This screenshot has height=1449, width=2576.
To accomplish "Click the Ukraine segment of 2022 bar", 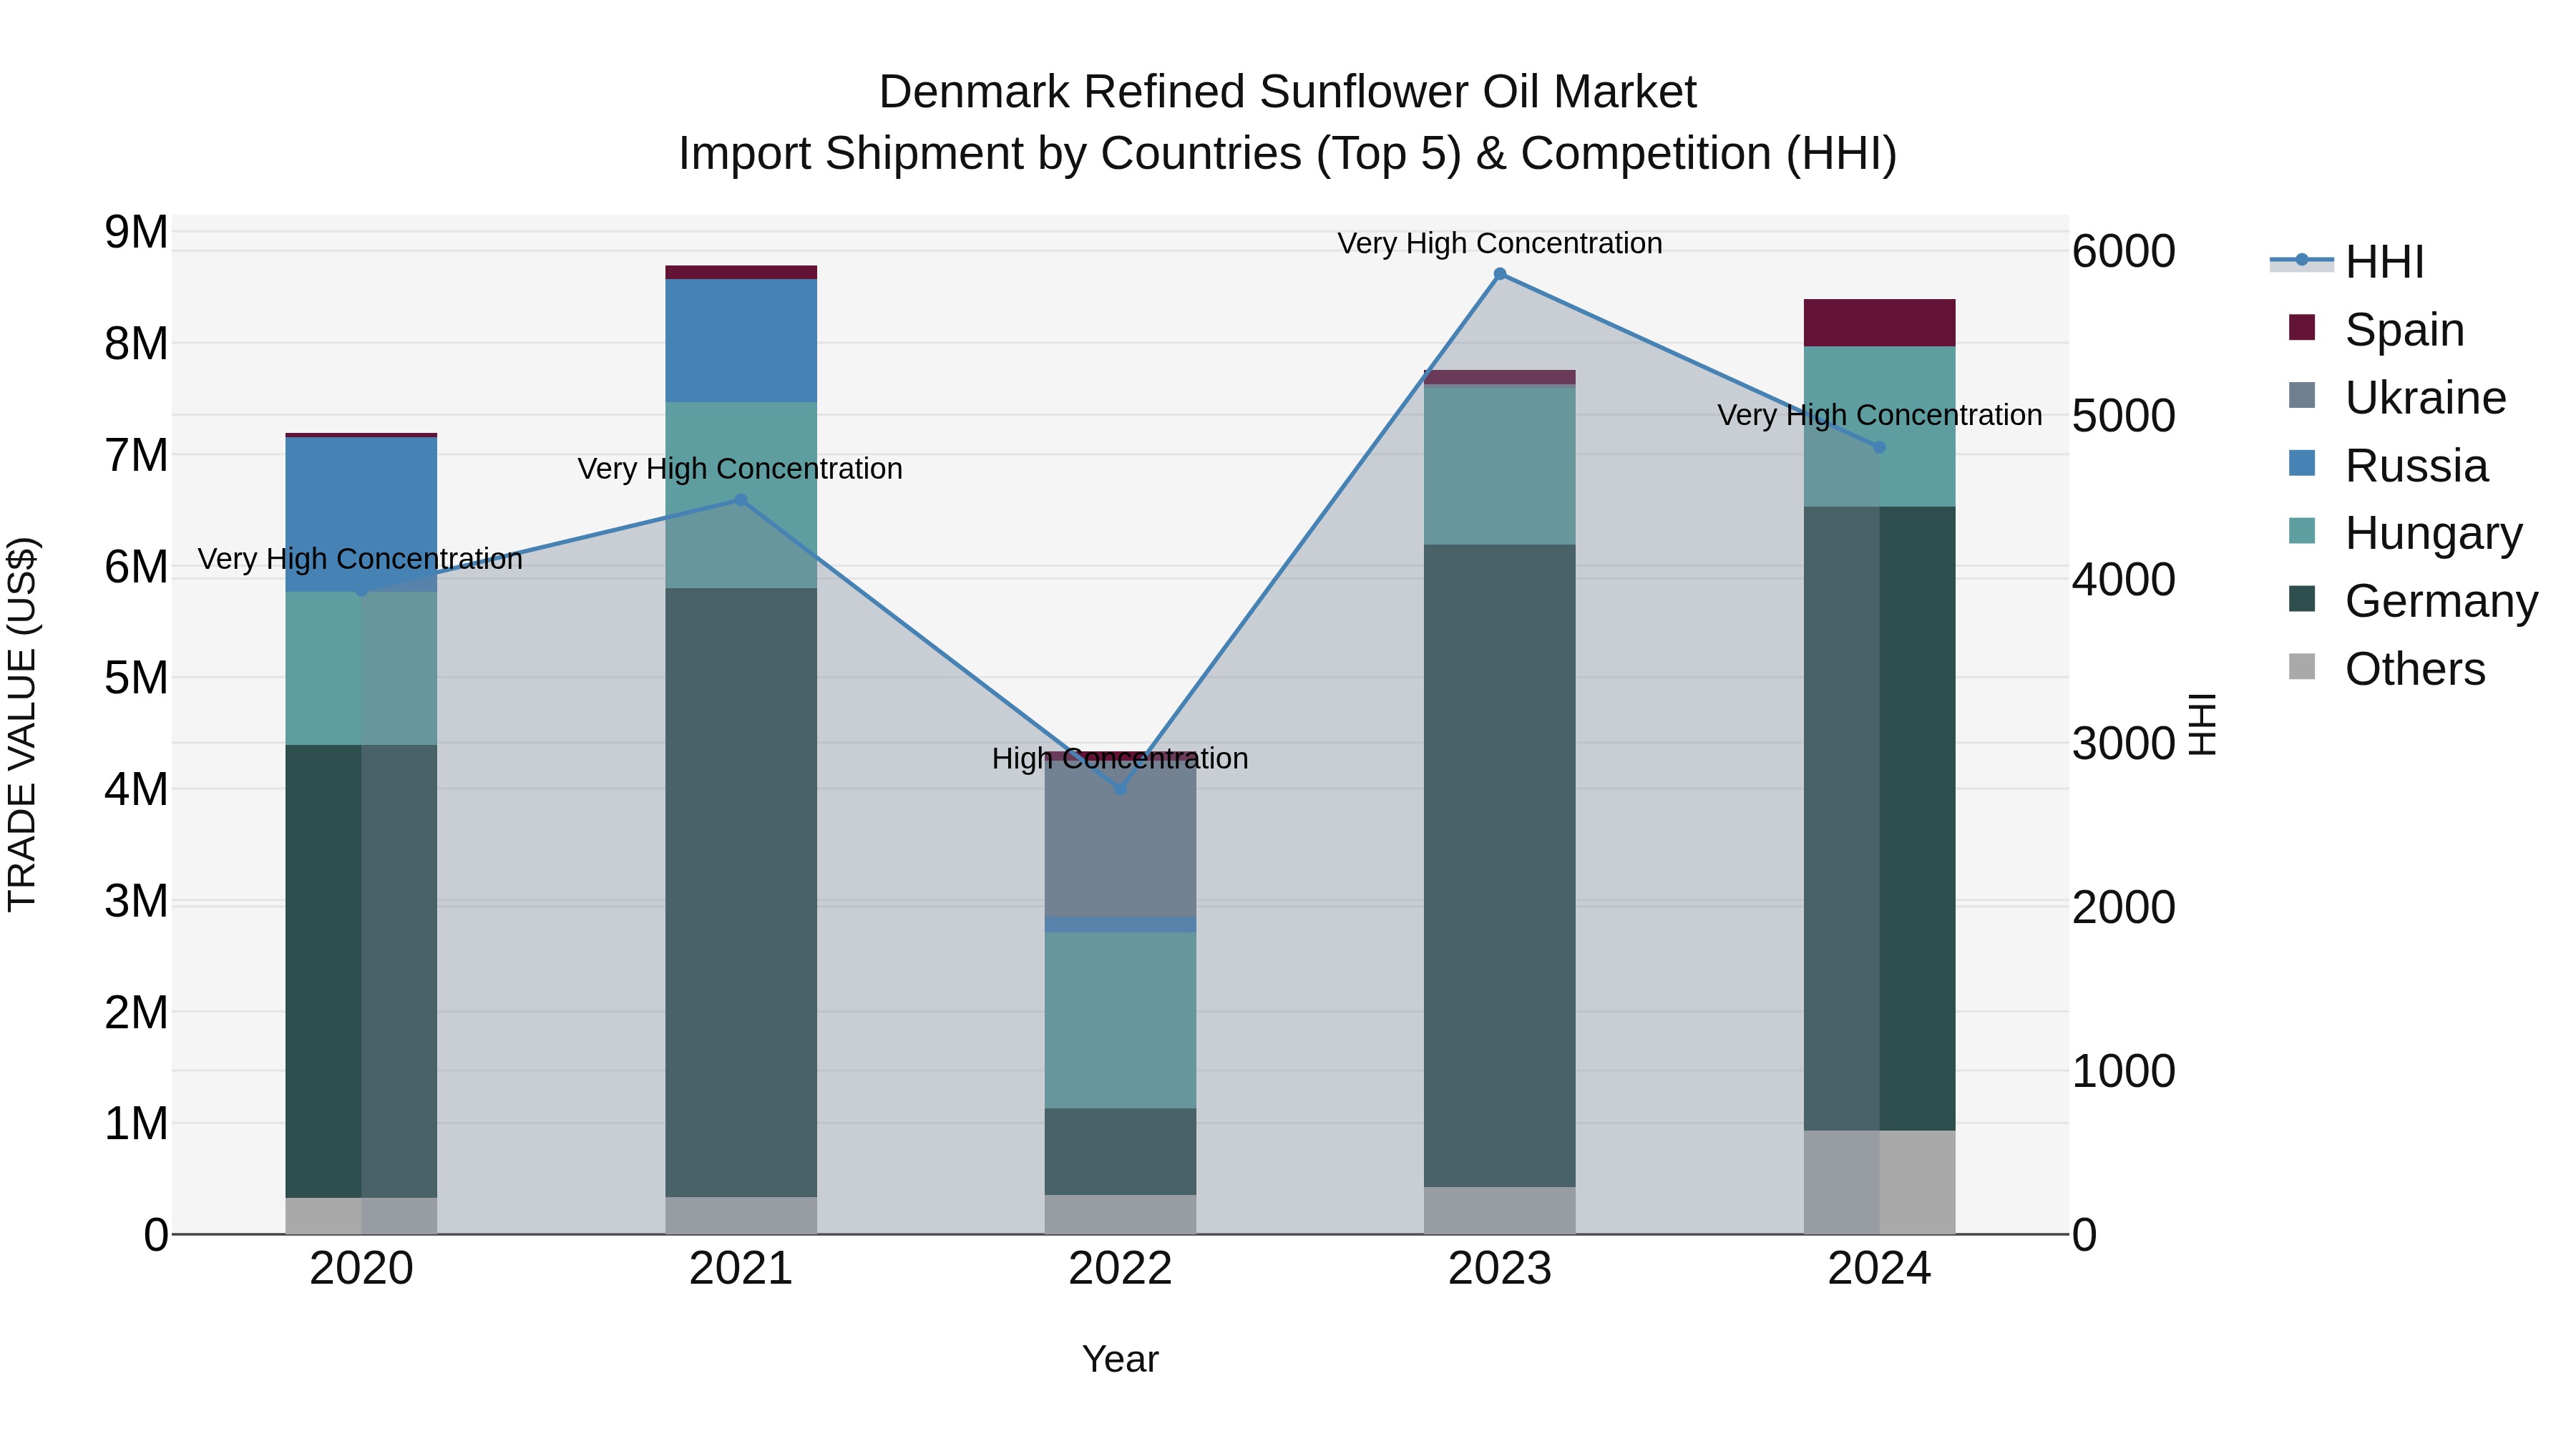I will tap(1120, 840).
